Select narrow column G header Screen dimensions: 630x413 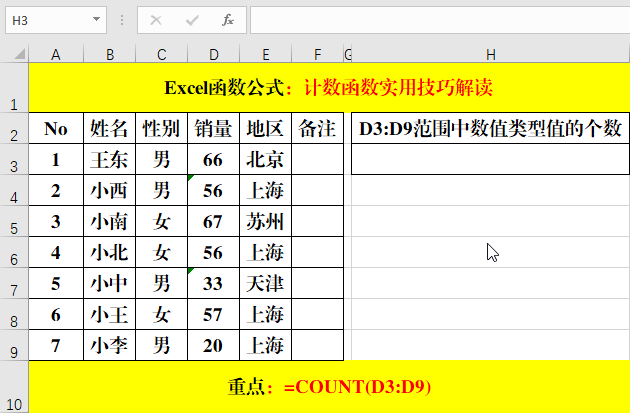pos(348,54)
